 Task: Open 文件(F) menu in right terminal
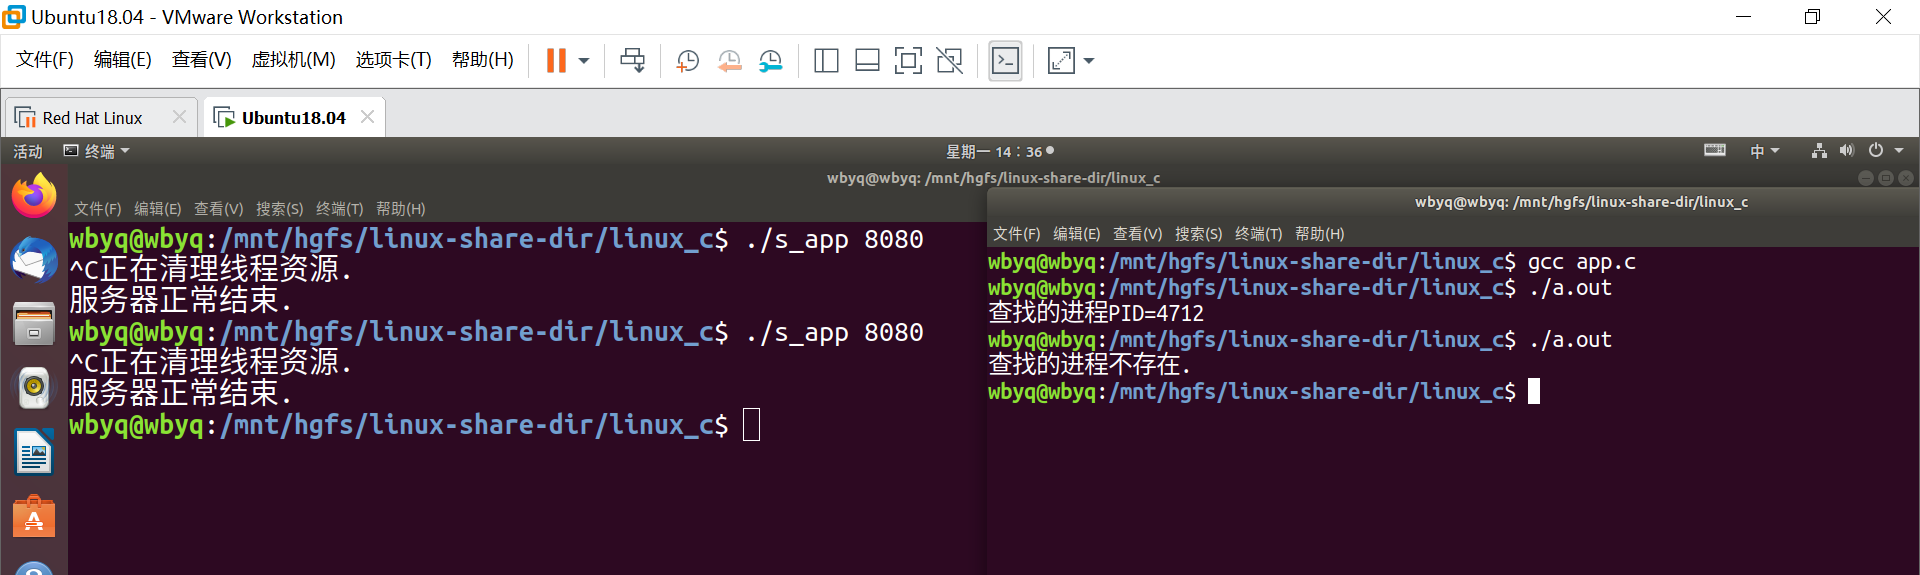point(1016,234)
